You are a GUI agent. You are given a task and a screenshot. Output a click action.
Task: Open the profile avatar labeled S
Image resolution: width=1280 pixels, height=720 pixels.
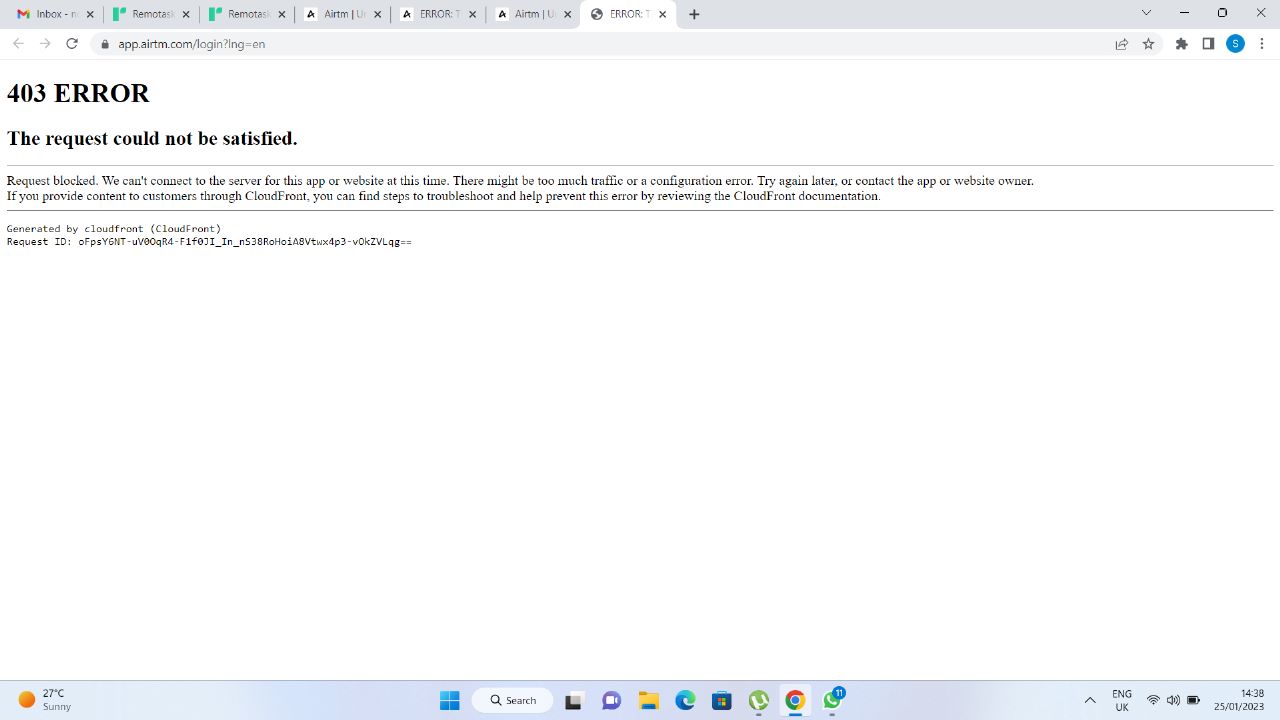click(1235, 44)
